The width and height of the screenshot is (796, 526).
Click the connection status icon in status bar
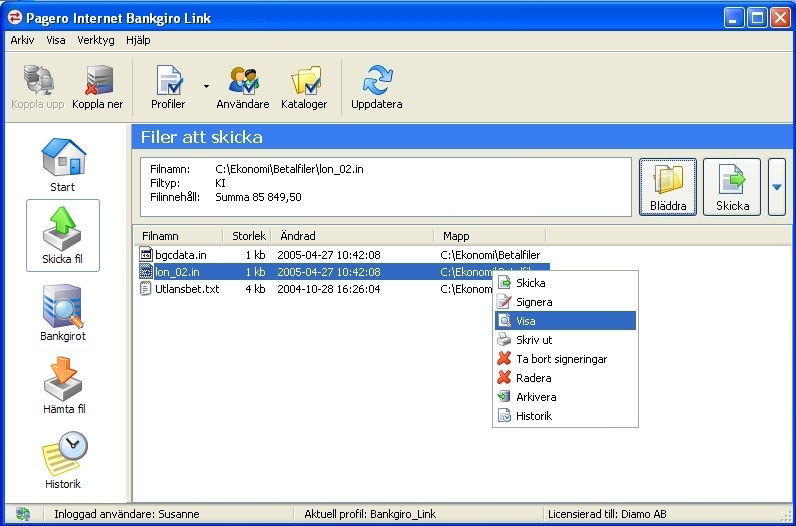(x=22, y=514)
